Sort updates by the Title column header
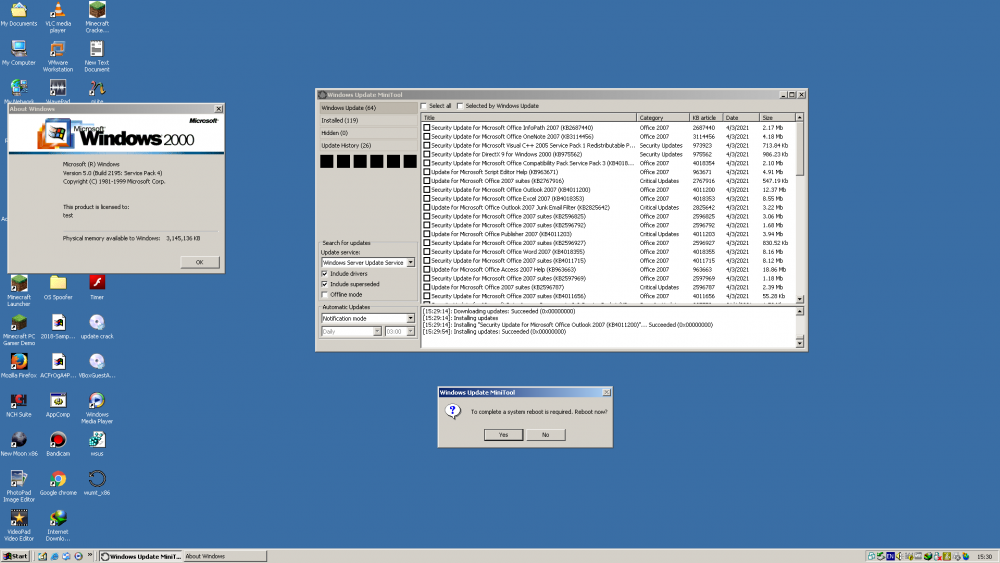 click(x=529, y=118)
